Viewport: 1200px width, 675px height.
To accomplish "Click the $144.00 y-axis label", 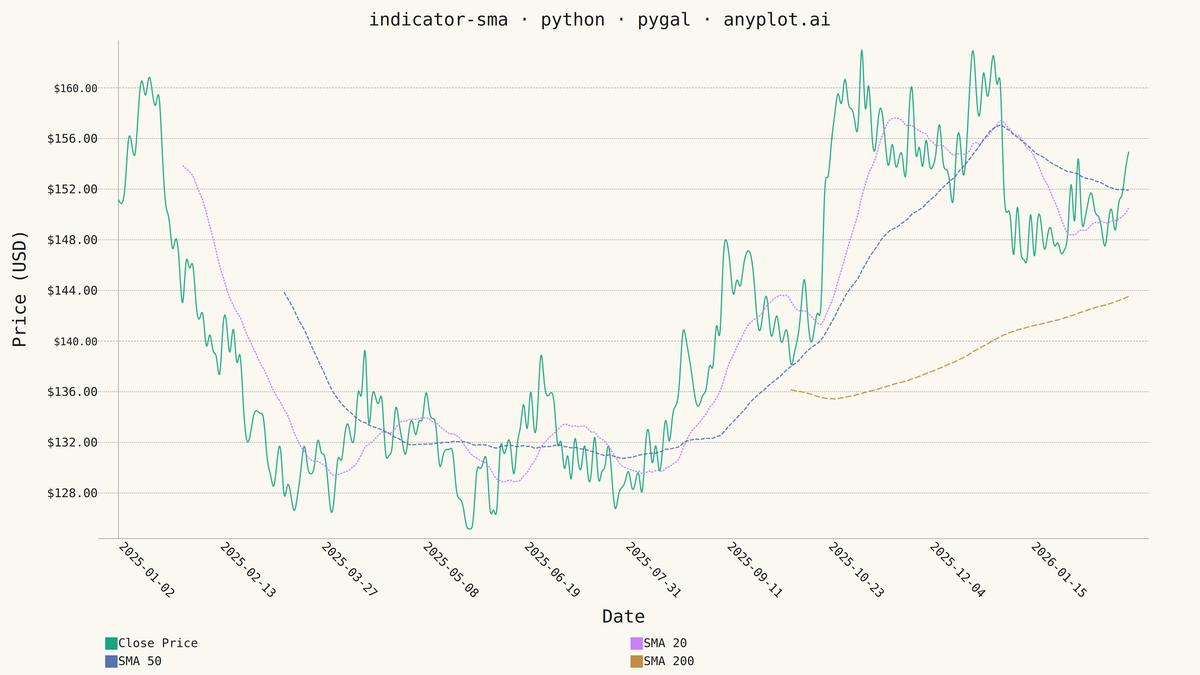I will point(72,290).
